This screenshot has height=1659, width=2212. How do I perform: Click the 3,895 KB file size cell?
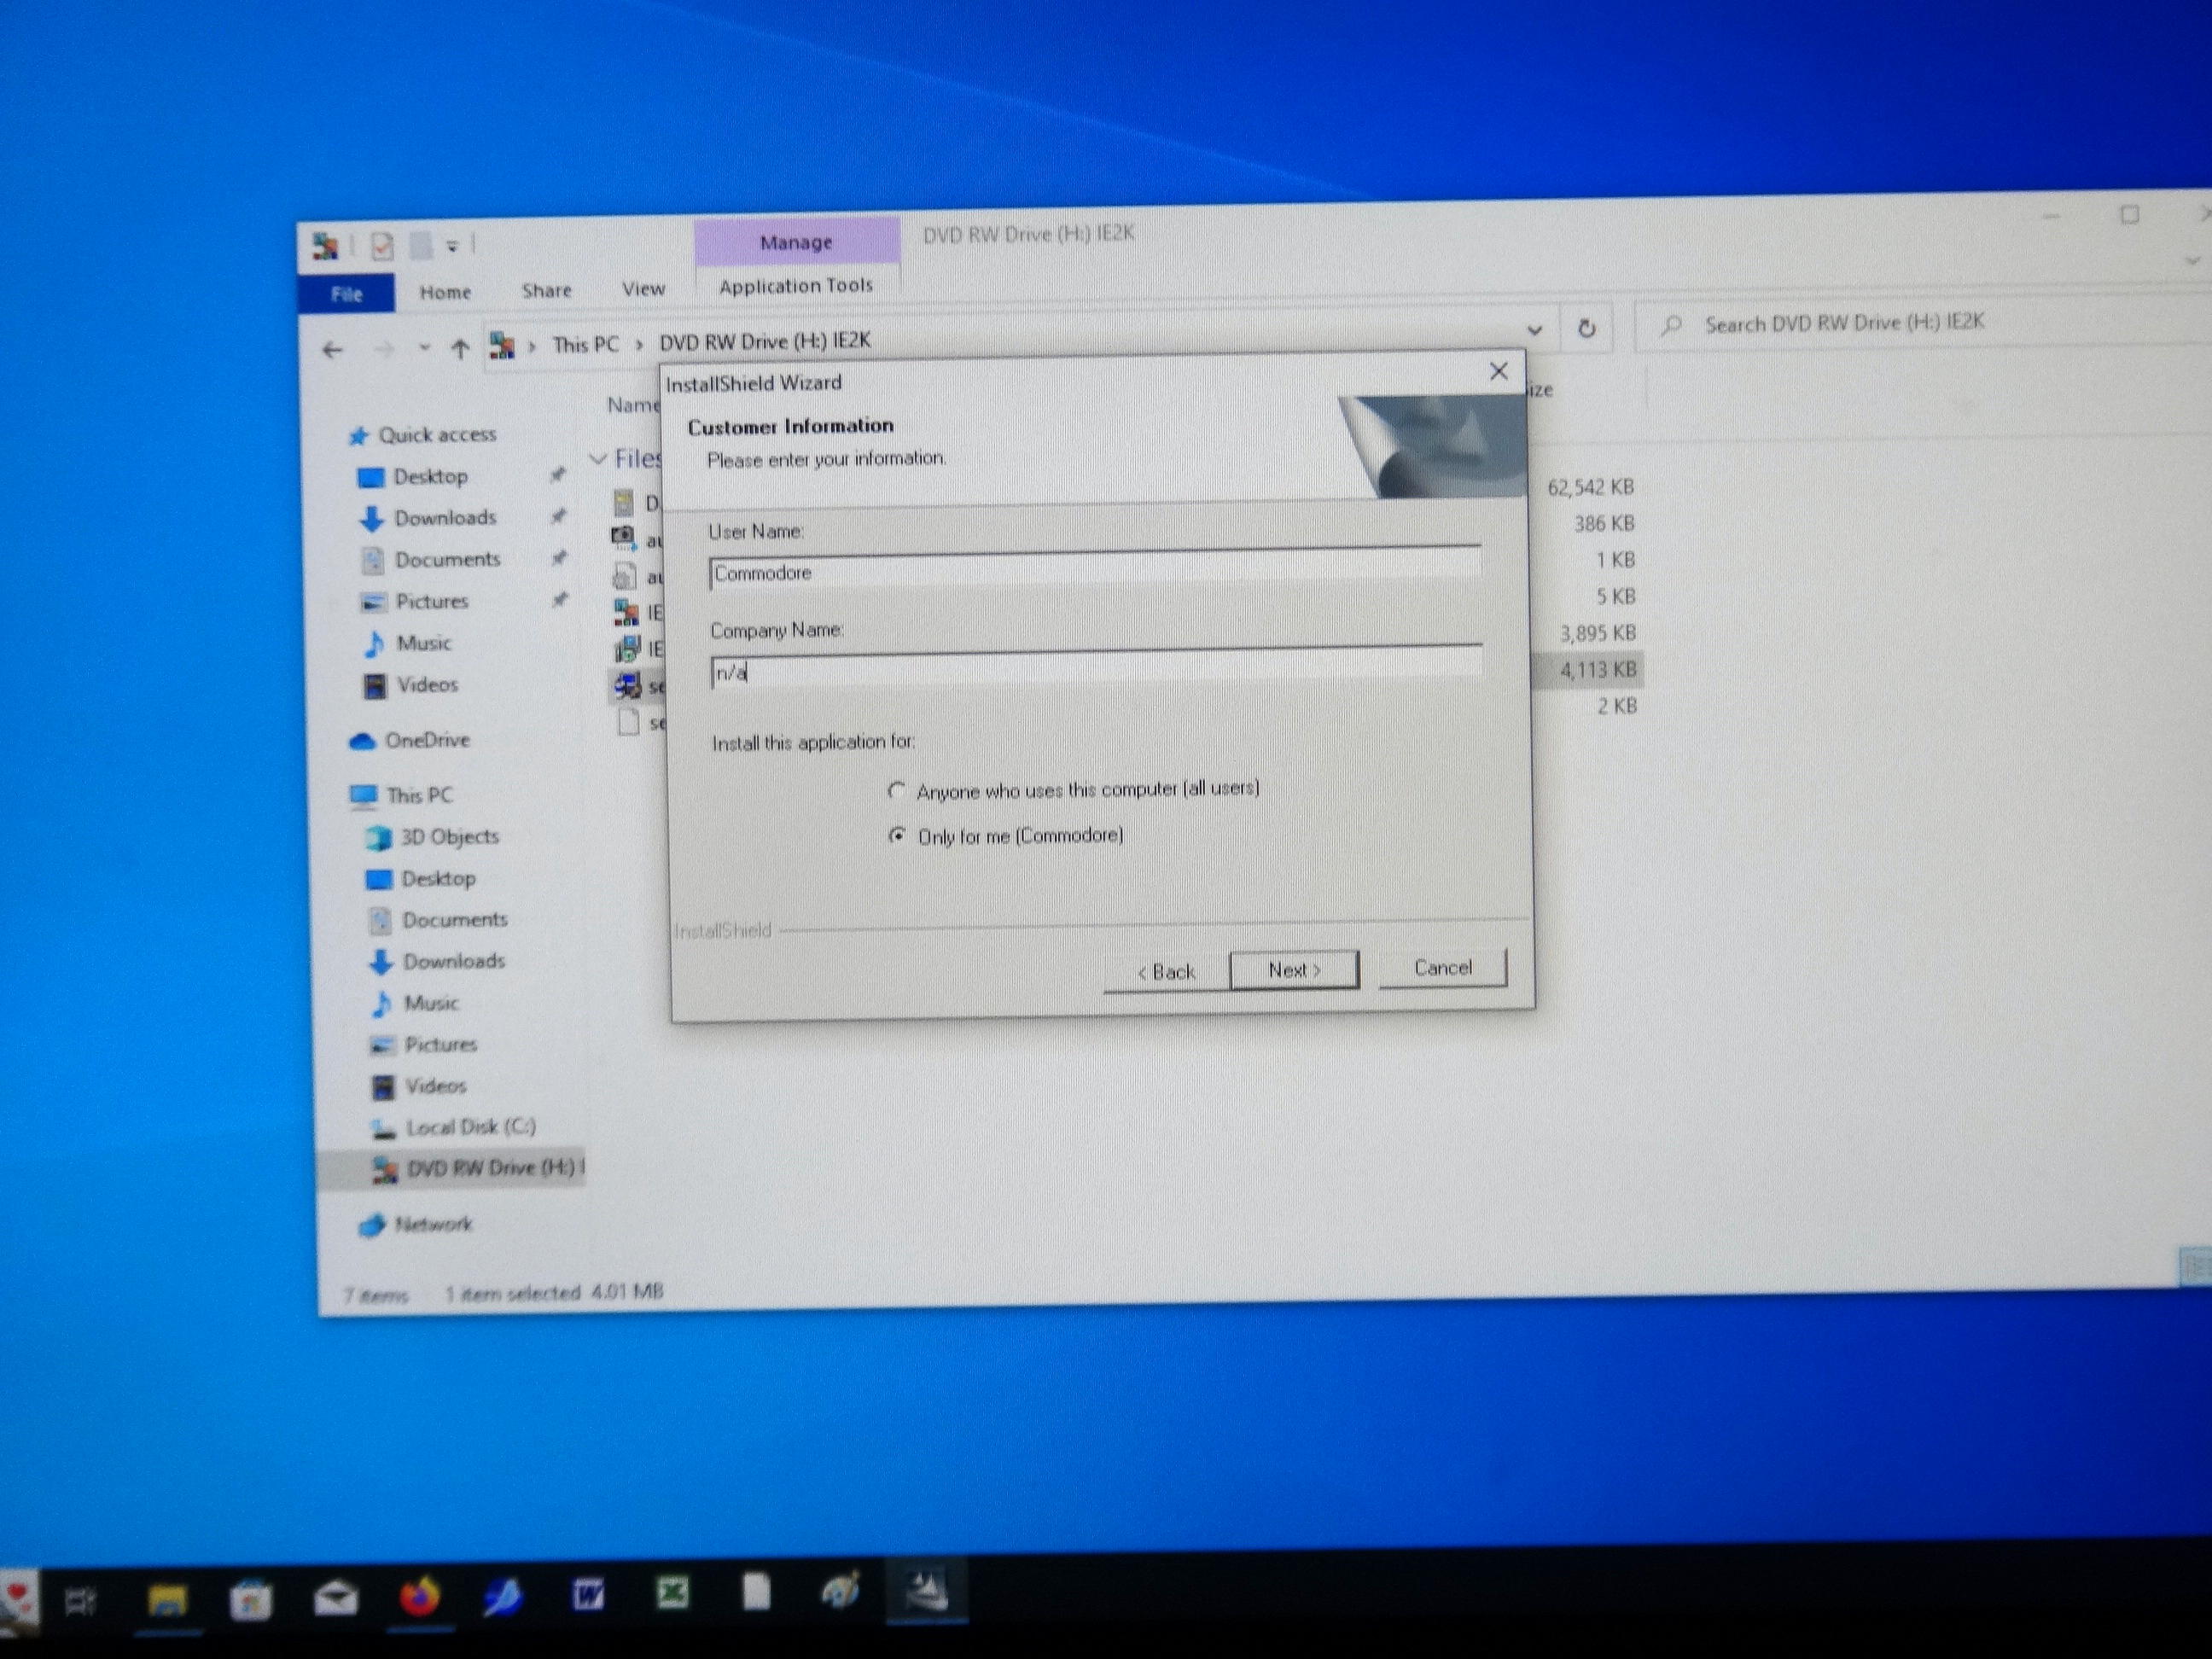pyautogui.click(x=1598, y=634)
